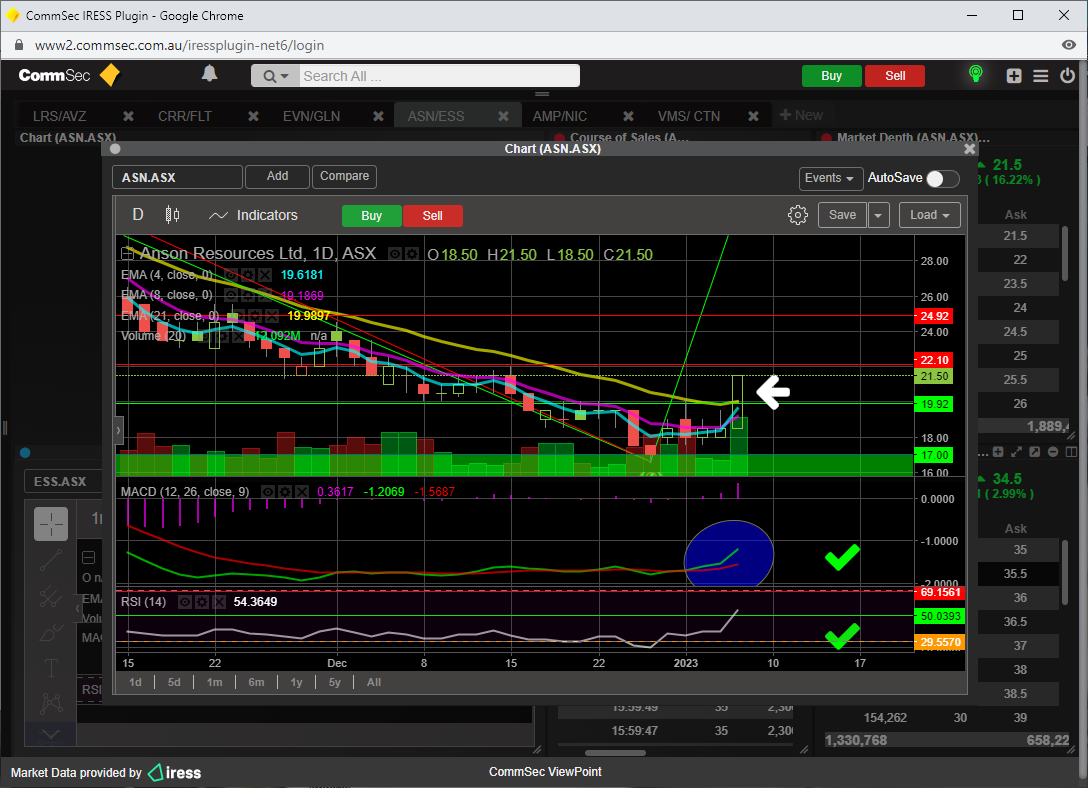Click the CommSec diamond logo
Viewport: 1088px width, 788px height.
click(x=110, y=75)
